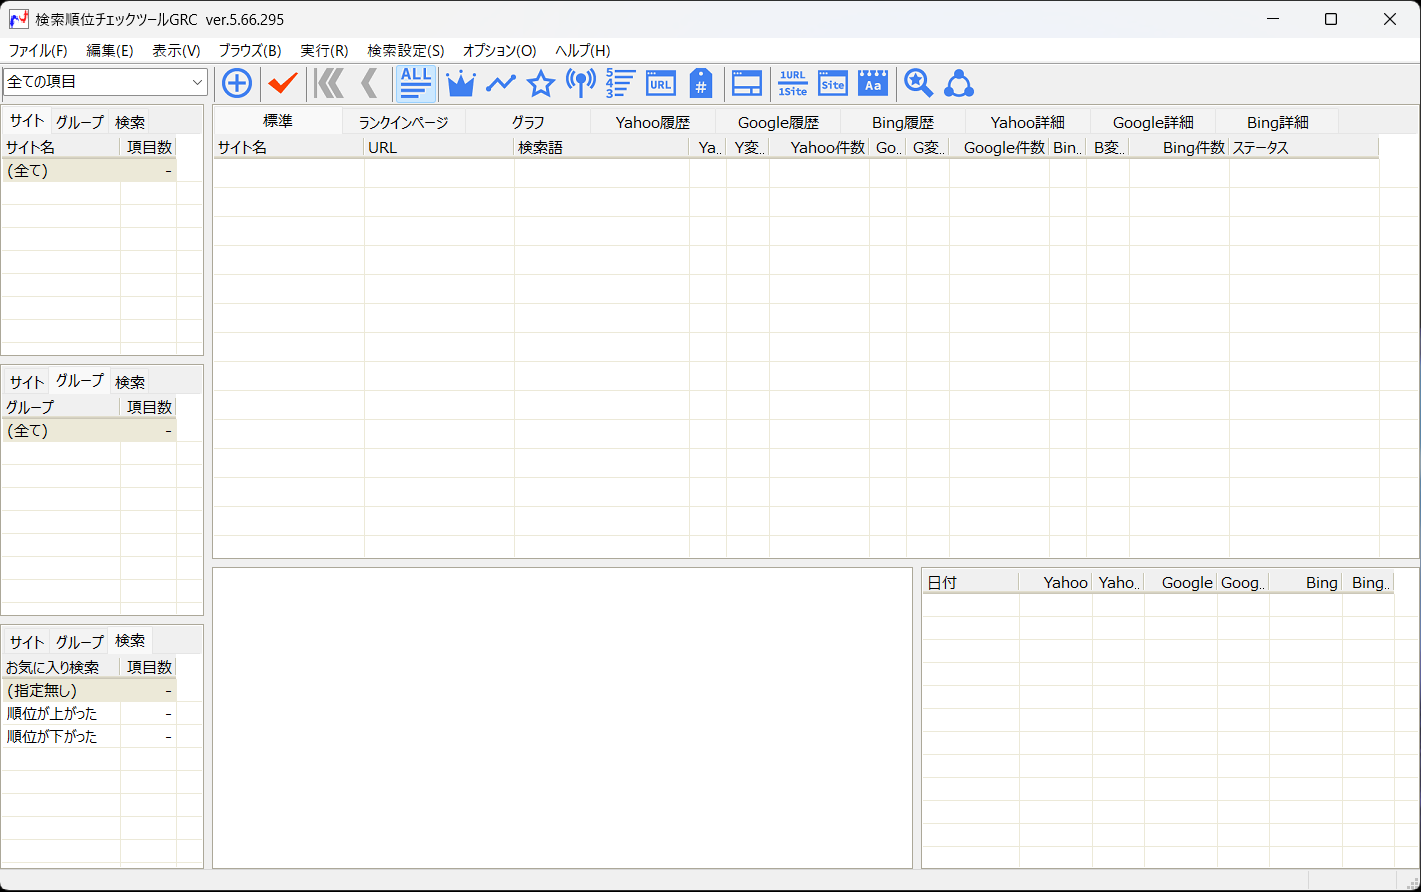
Task: Sort by the Yahoo件数 column header
Action: point(819,147)
